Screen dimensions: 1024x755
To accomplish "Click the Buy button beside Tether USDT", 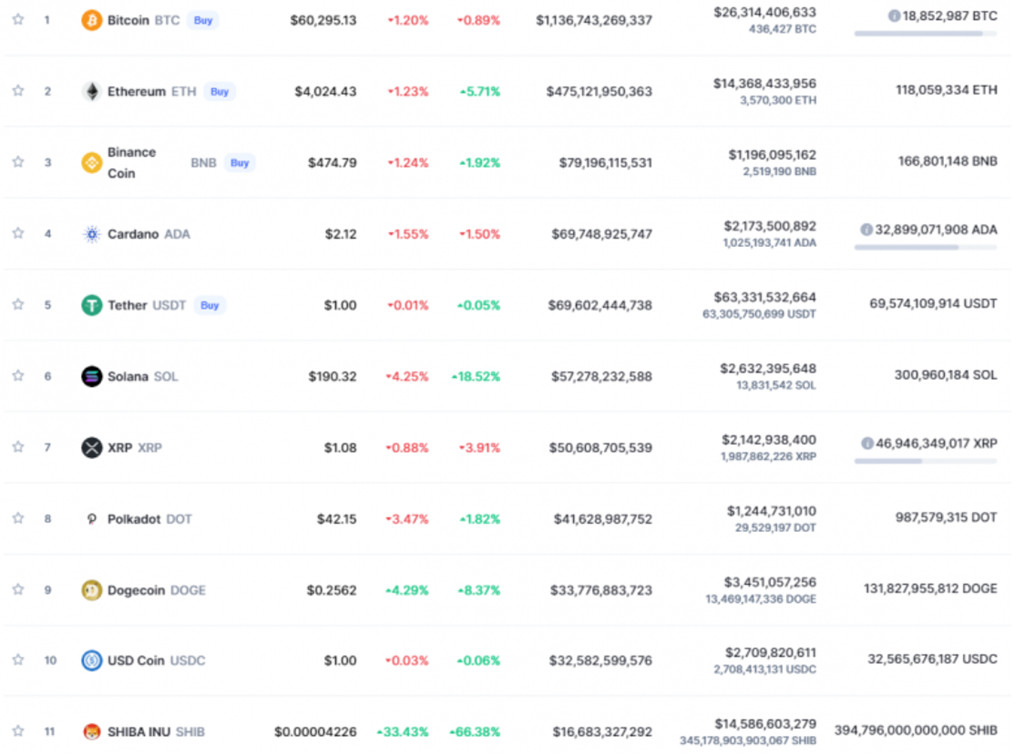I will click(x=210, y=305).
